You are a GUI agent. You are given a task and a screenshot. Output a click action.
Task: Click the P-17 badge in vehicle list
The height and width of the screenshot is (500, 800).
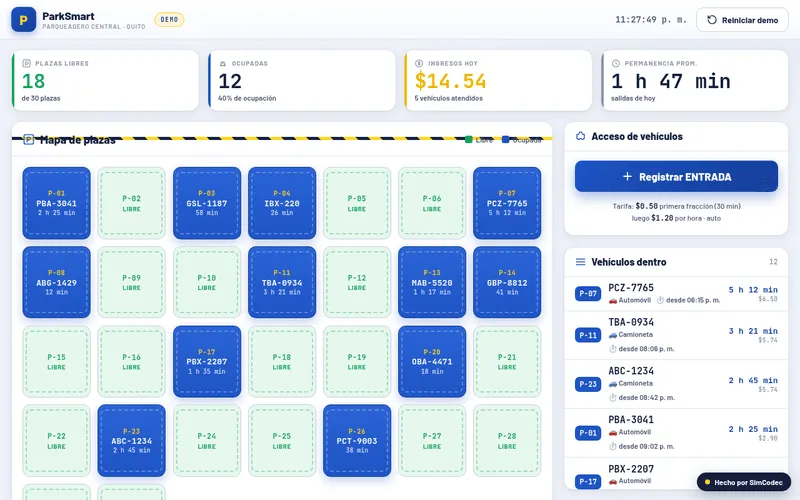pyautogui.click(x=588, y=481)
